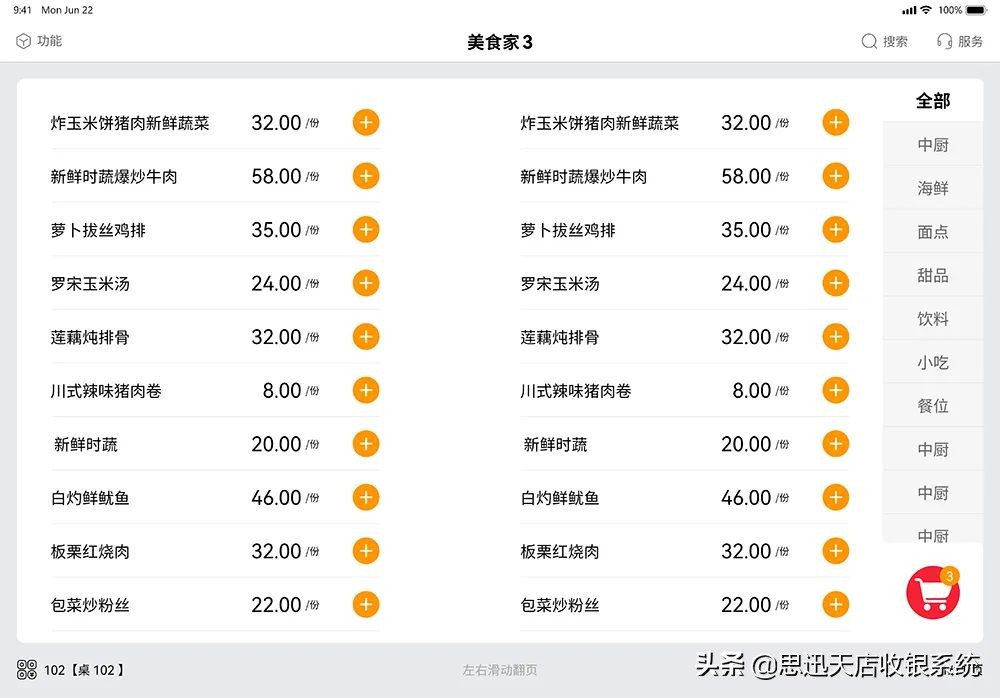
Task: Add 莲藕炖排骨 in right column via plus icon
Action: (x=835, y=336)
